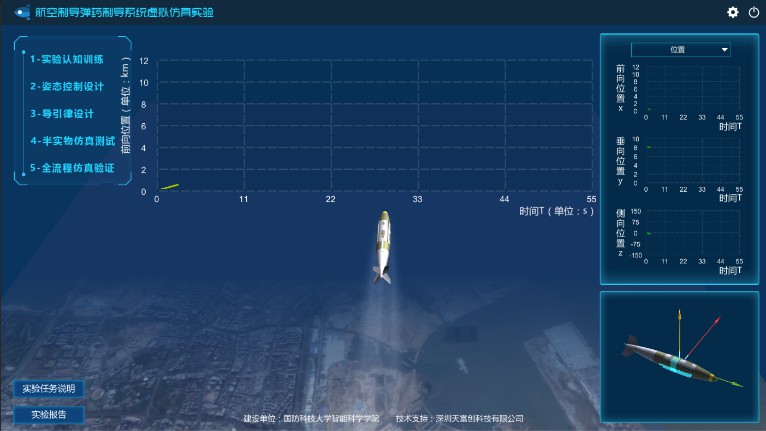This screenshot has width=766, height=431.
Task: Expand the 位置 chart type combo box
Action: (681, 49)
